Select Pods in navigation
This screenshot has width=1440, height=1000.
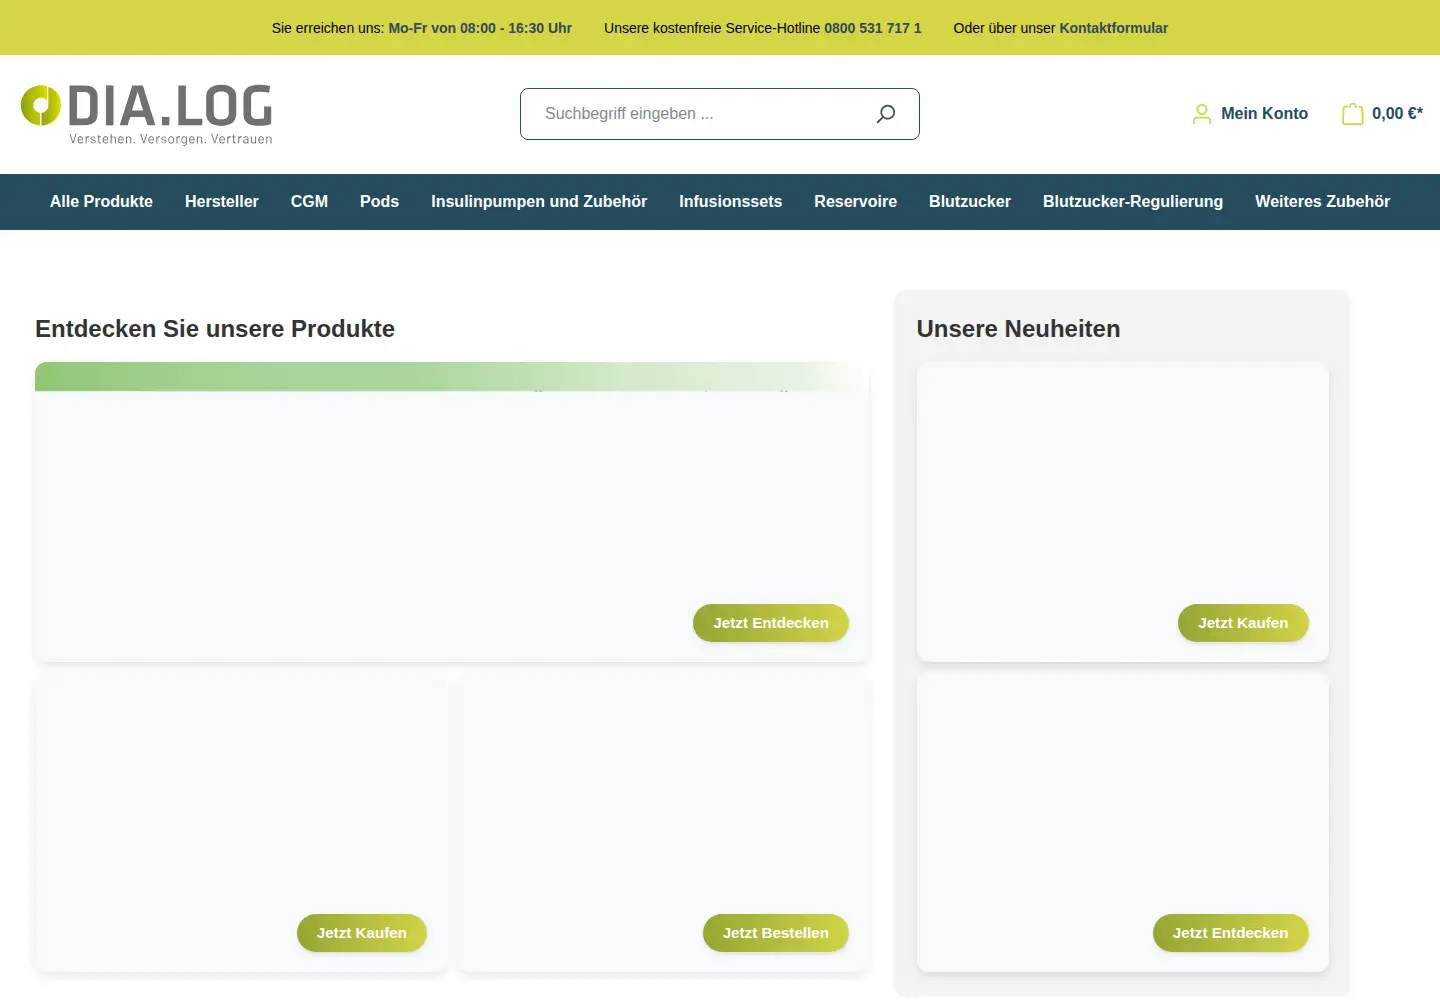point(379,202)
